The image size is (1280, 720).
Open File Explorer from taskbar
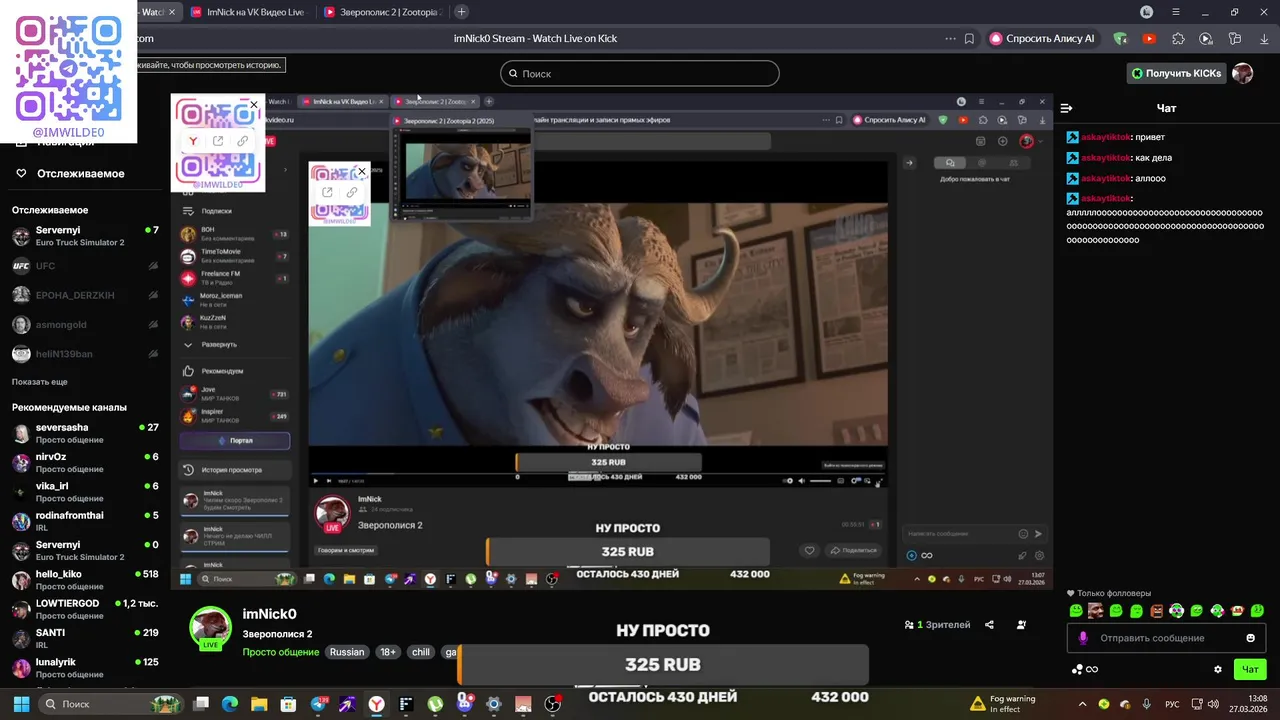(259, 704)
